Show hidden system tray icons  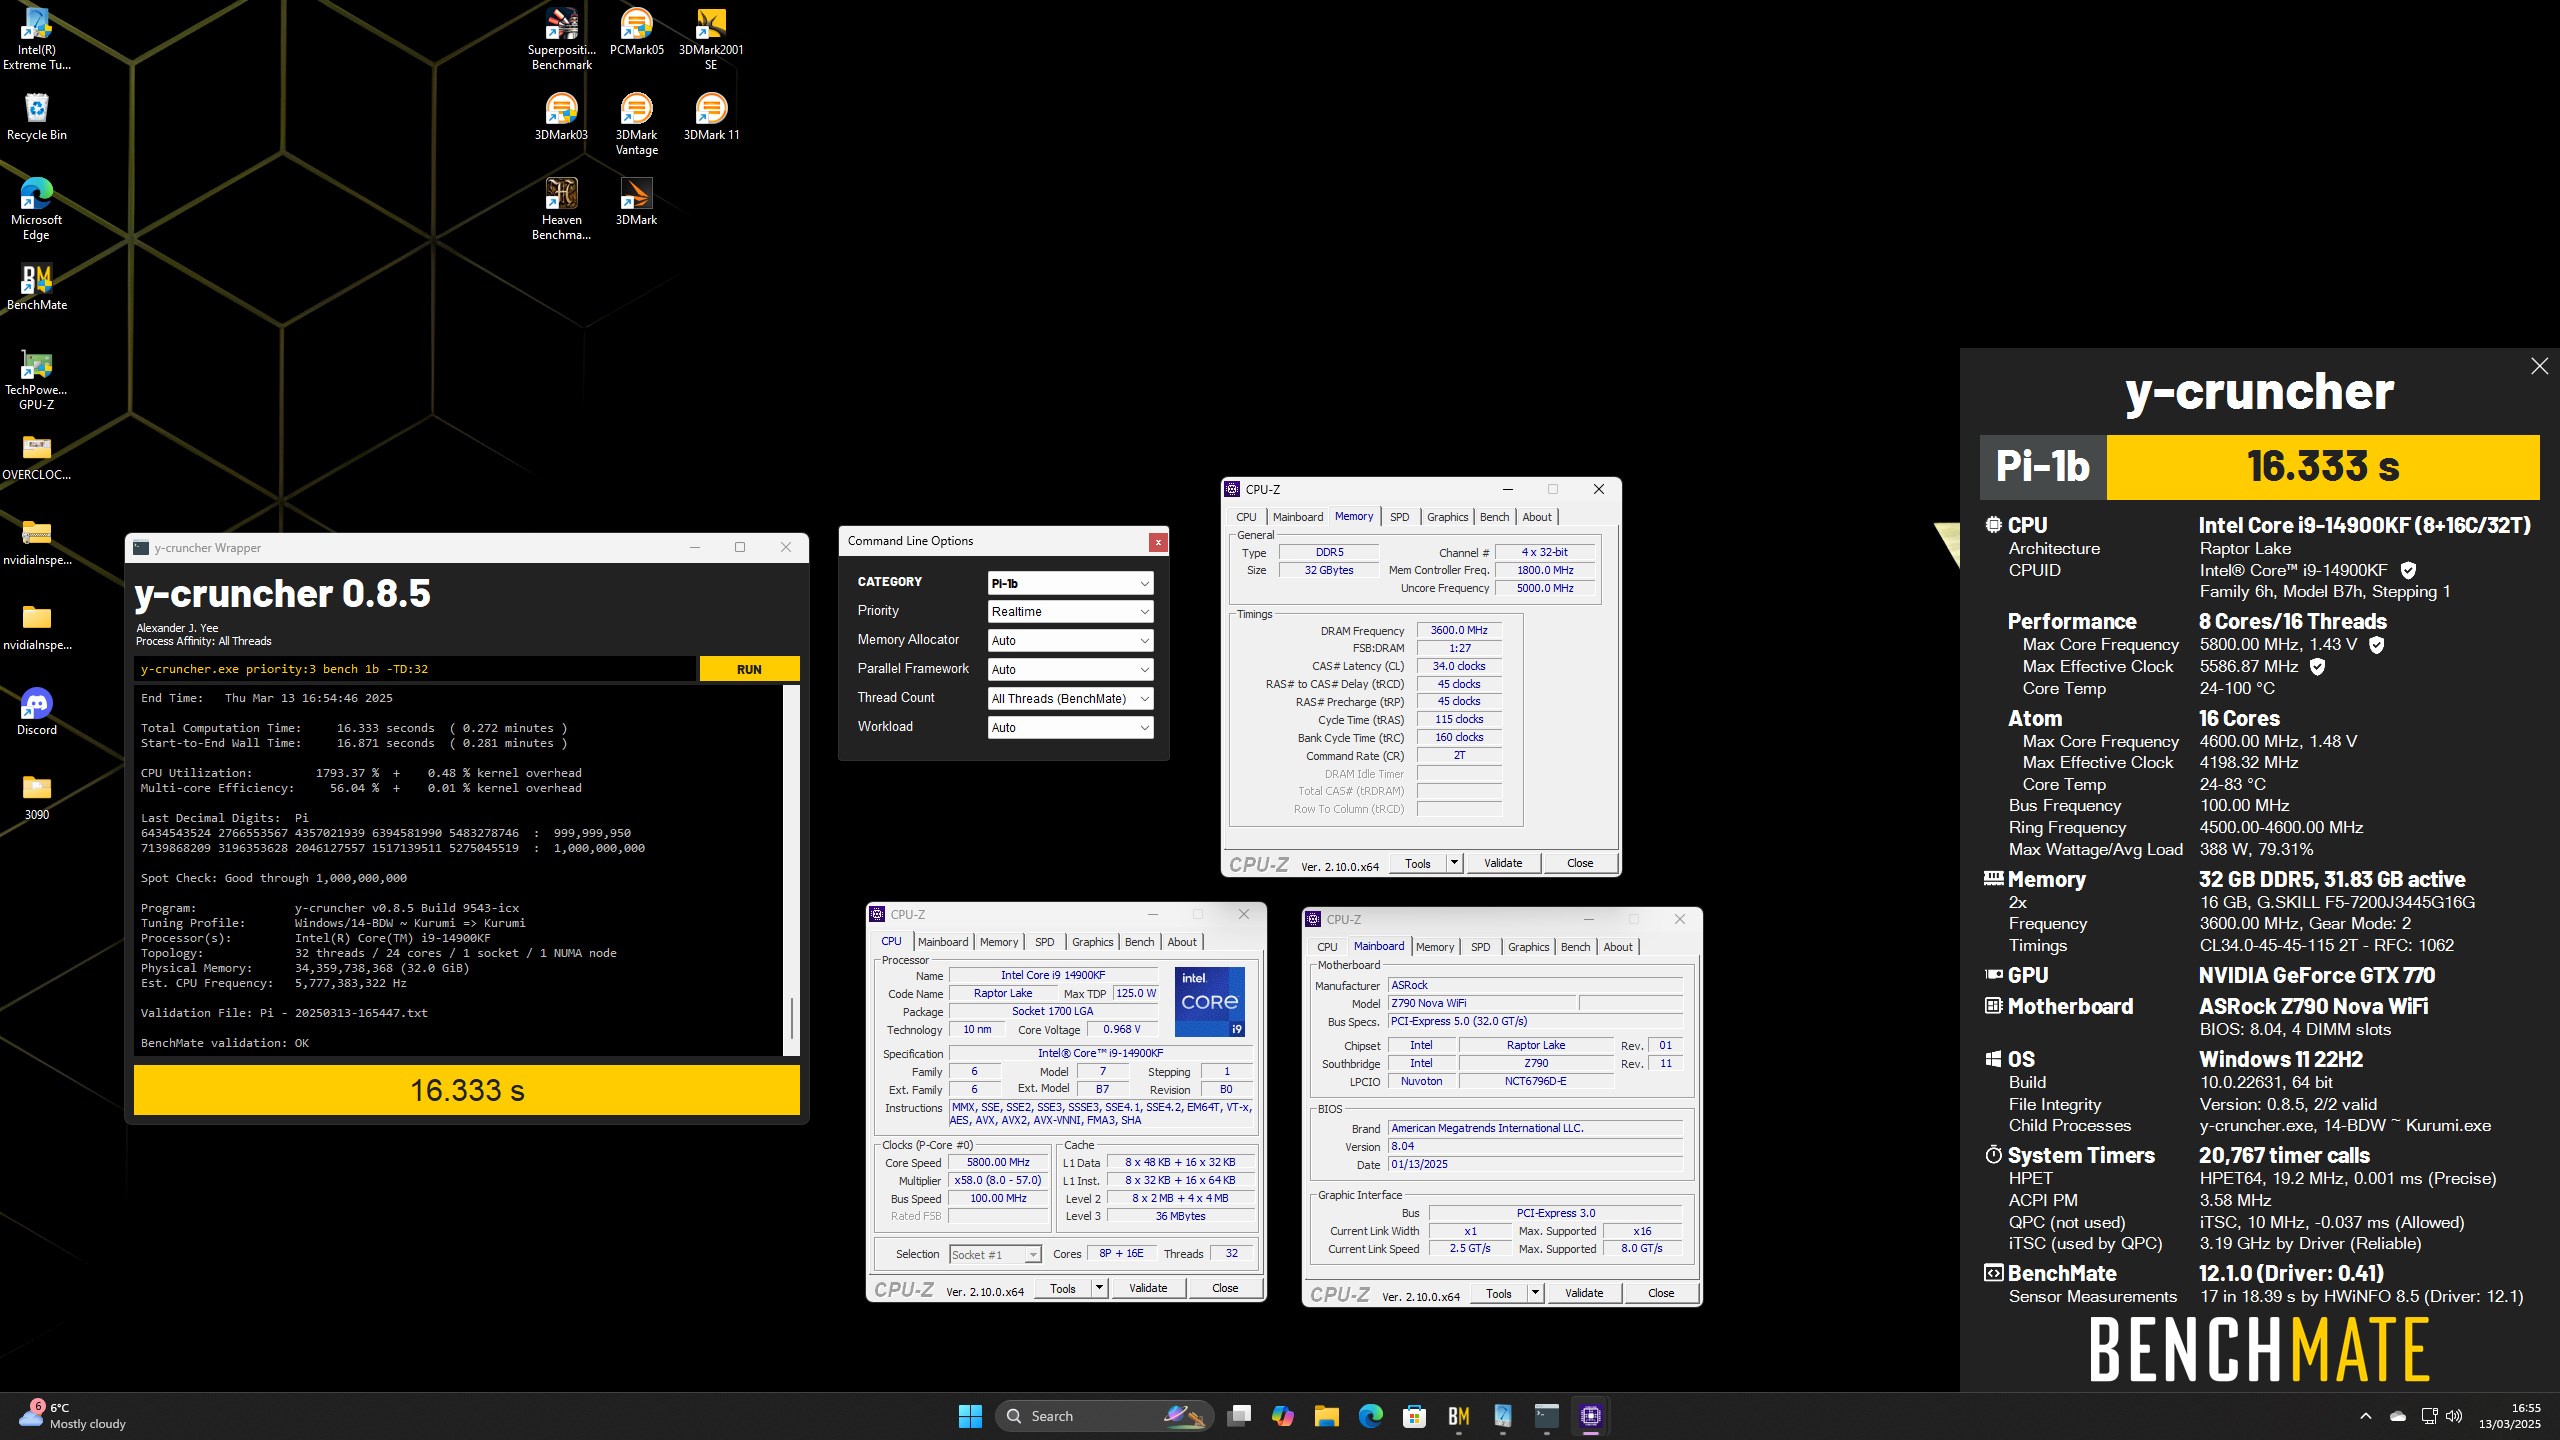click(x=2365, y=1415)
